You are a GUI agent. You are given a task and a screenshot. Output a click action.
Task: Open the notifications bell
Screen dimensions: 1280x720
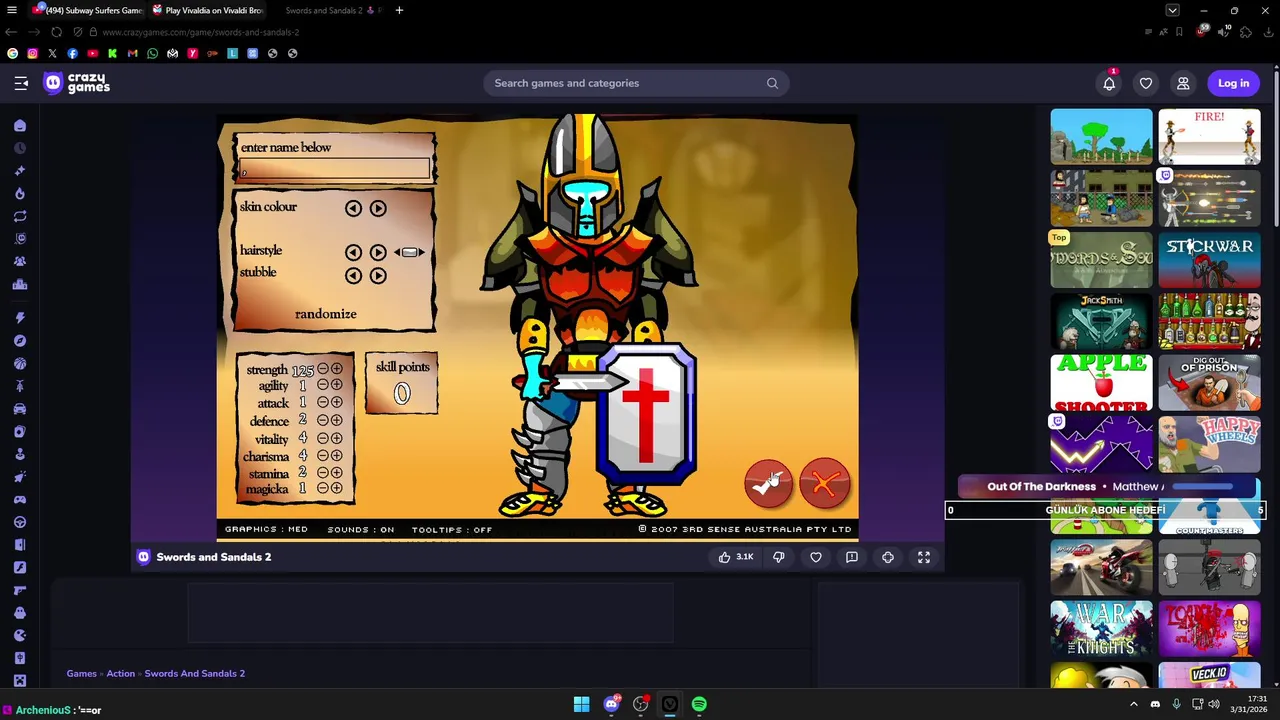click(x=1109, y=83)
